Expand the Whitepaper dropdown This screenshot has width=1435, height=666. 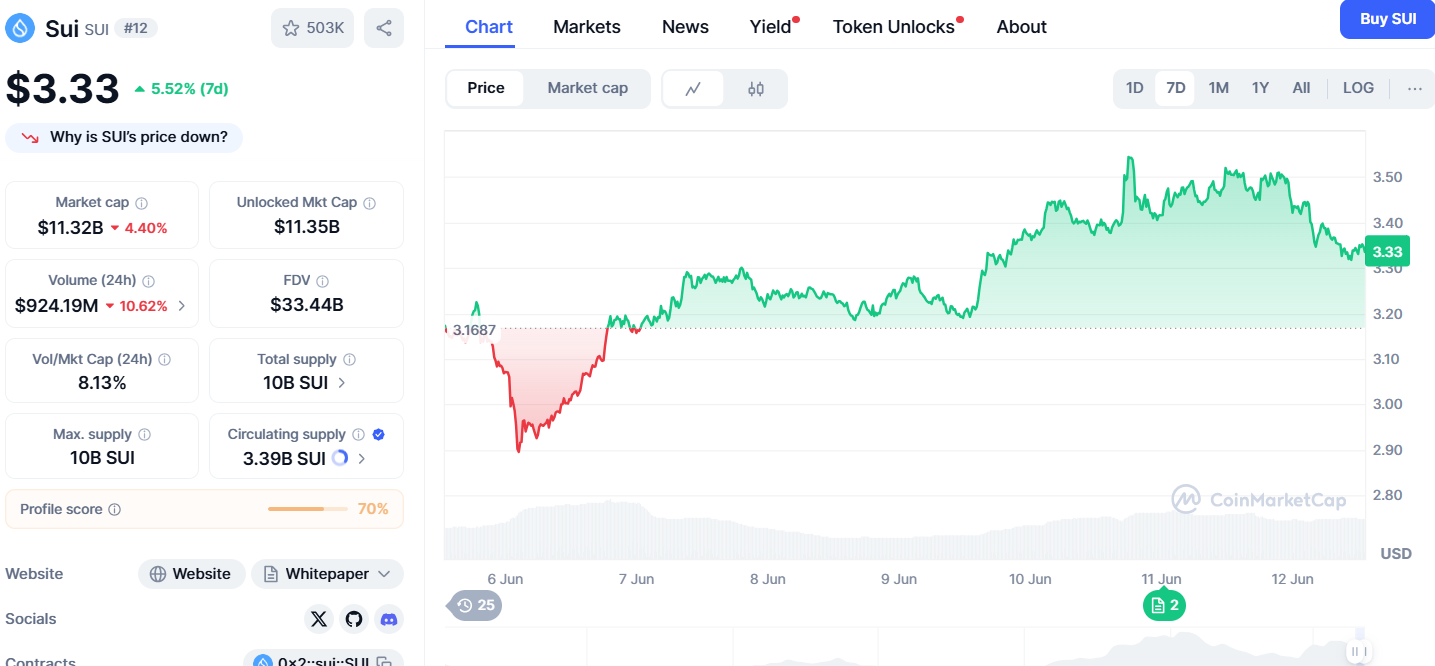pos(327,574)
